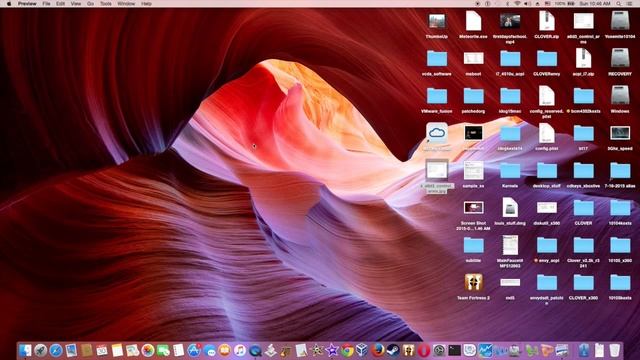Image resolution: width=640 pixels, height=360 pixels.
Task: Select the Screen Shot 2015 image file
Action: tap(473, 207)
